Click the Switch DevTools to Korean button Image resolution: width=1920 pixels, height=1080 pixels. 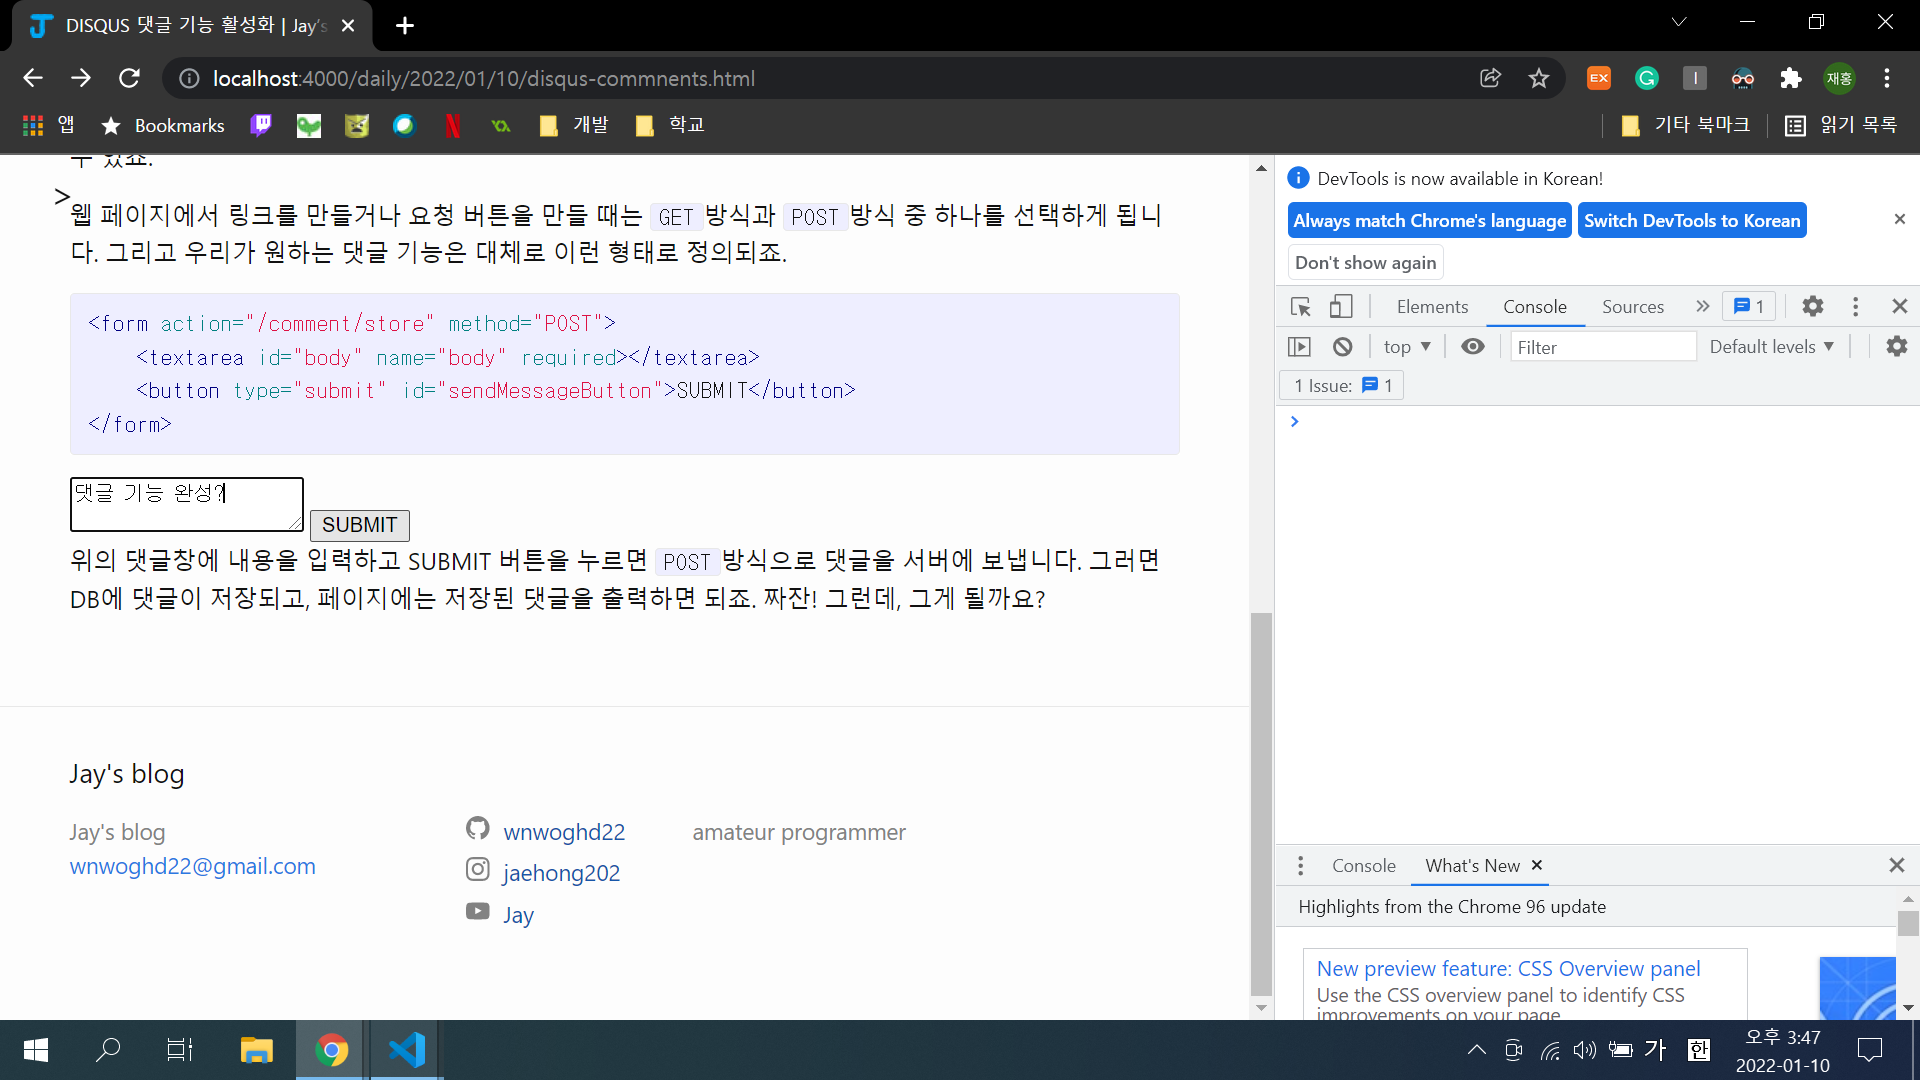1692,220
